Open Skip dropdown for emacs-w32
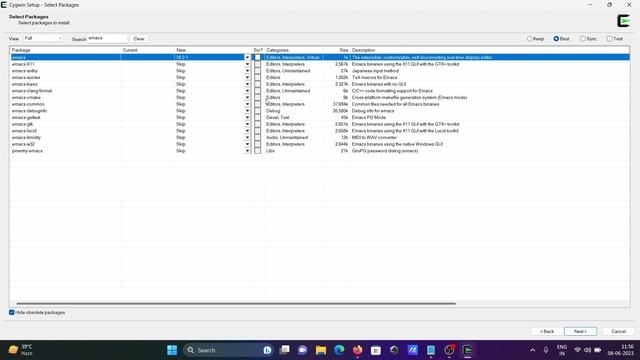640x360 pixels. (247, 144)
